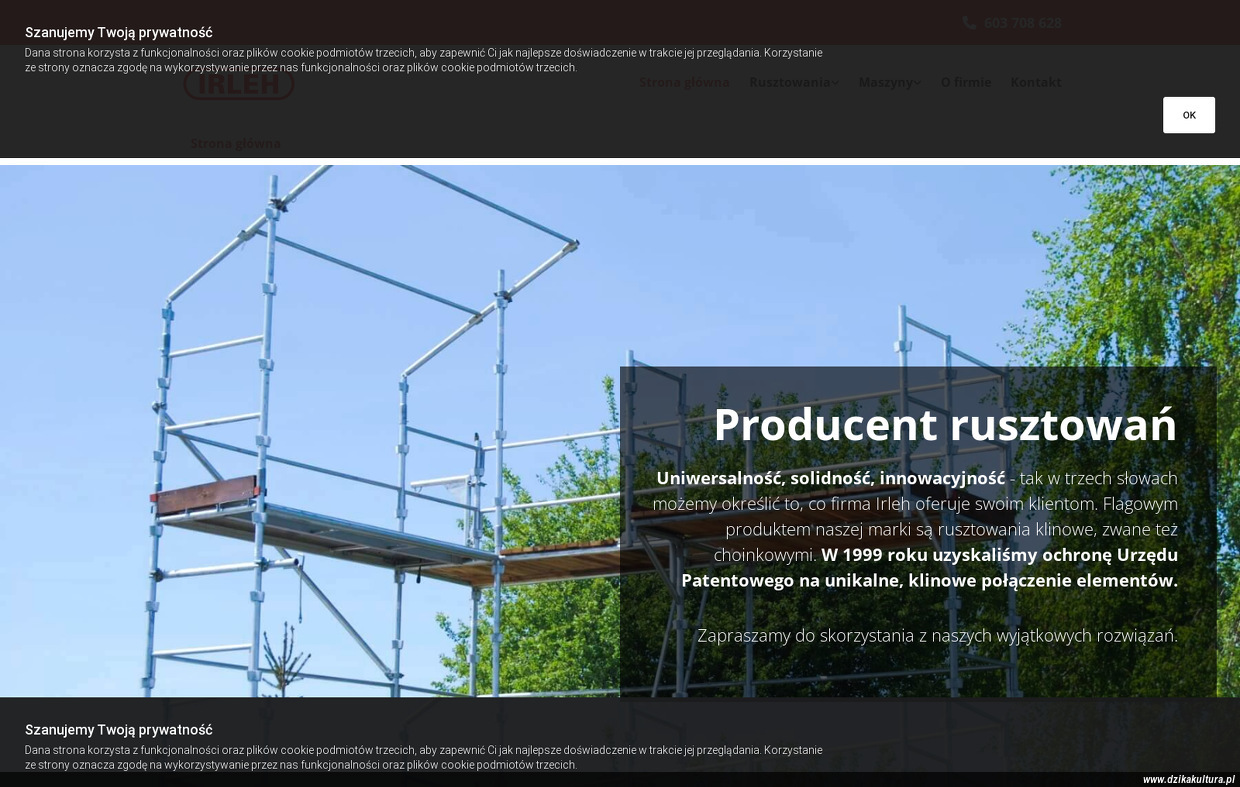Click the chevron arrow beside Rusztowania
Viewport: 1240px width, 787px height.
coord(835,83)
